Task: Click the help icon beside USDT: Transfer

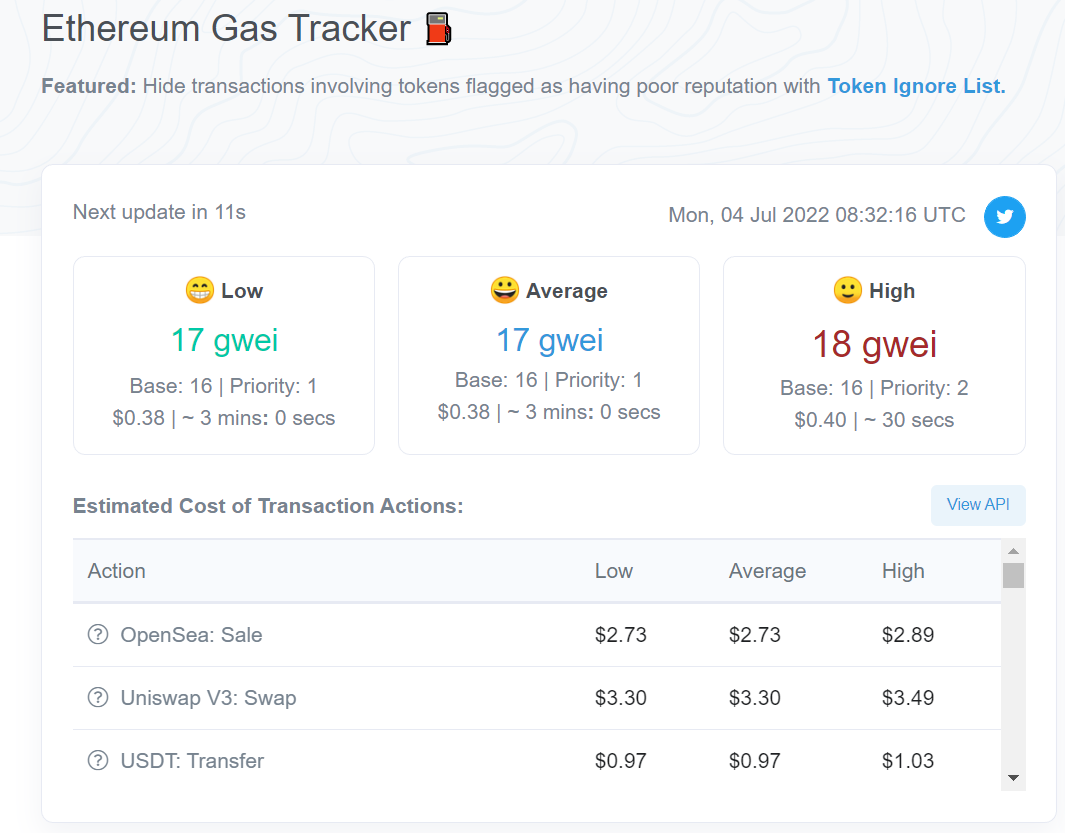Action: 98,760
